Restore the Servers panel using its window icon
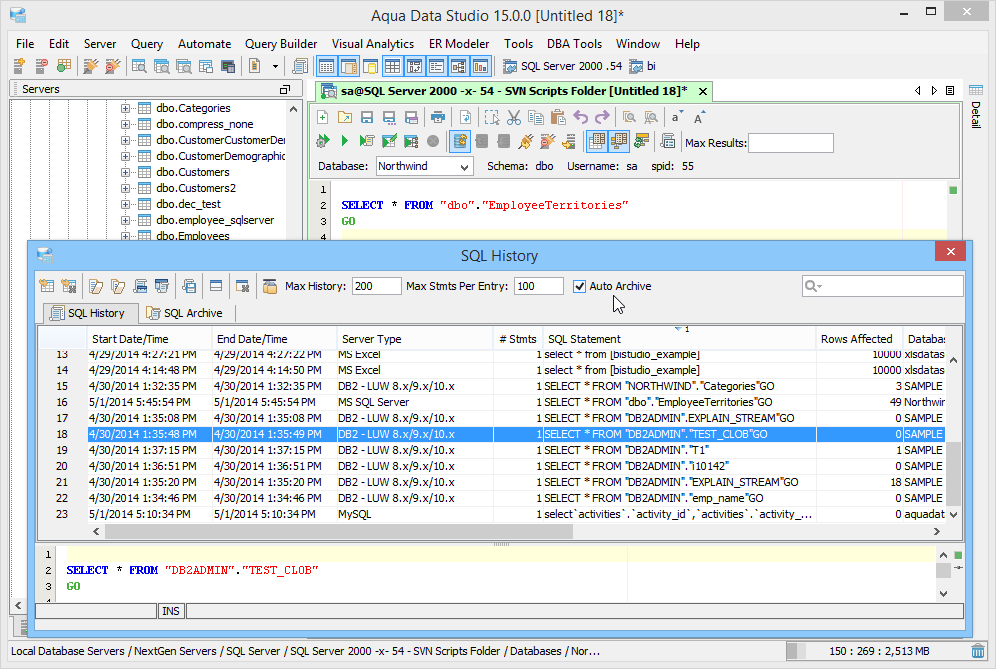This screenshot has width=996, height=669. coord(285,90)
